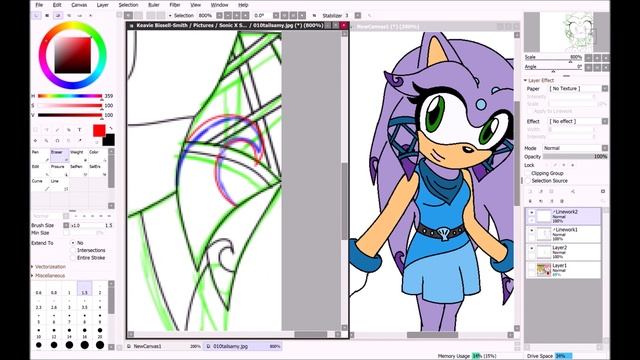Click the rectangular selection tool icon
The image size is (640, 360).
36,130
